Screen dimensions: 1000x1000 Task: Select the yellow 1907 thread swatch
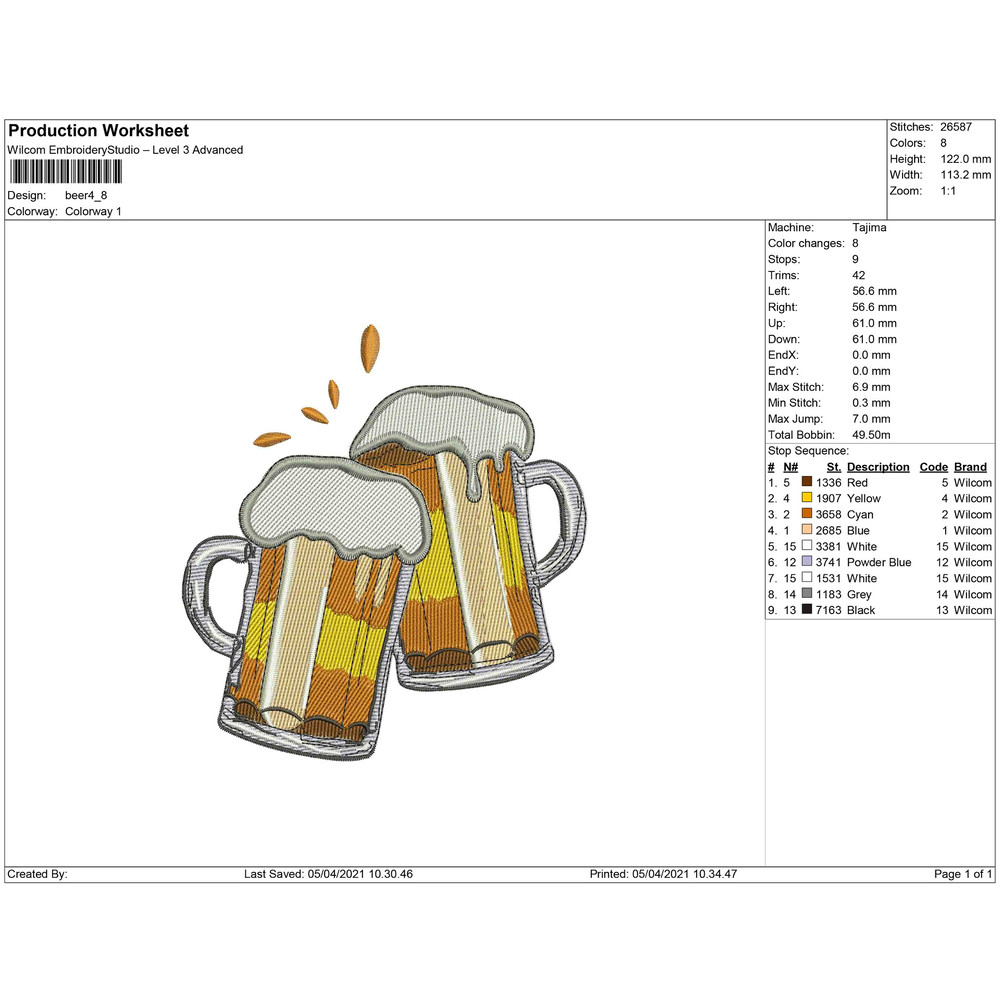tap(806, 499)
